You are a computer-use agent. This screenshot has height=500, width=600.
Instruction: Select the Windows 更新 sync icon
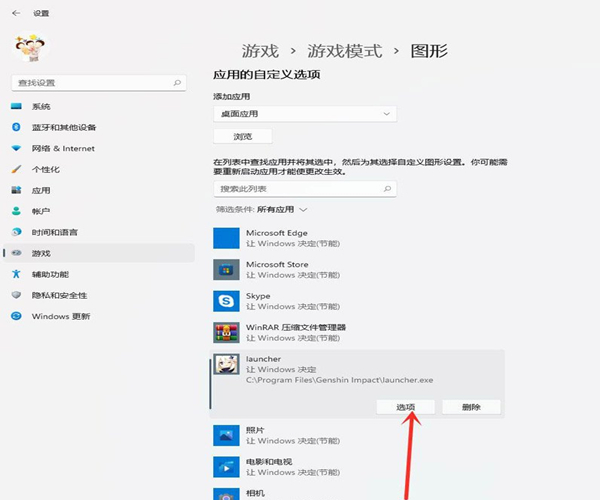(16, 316)
